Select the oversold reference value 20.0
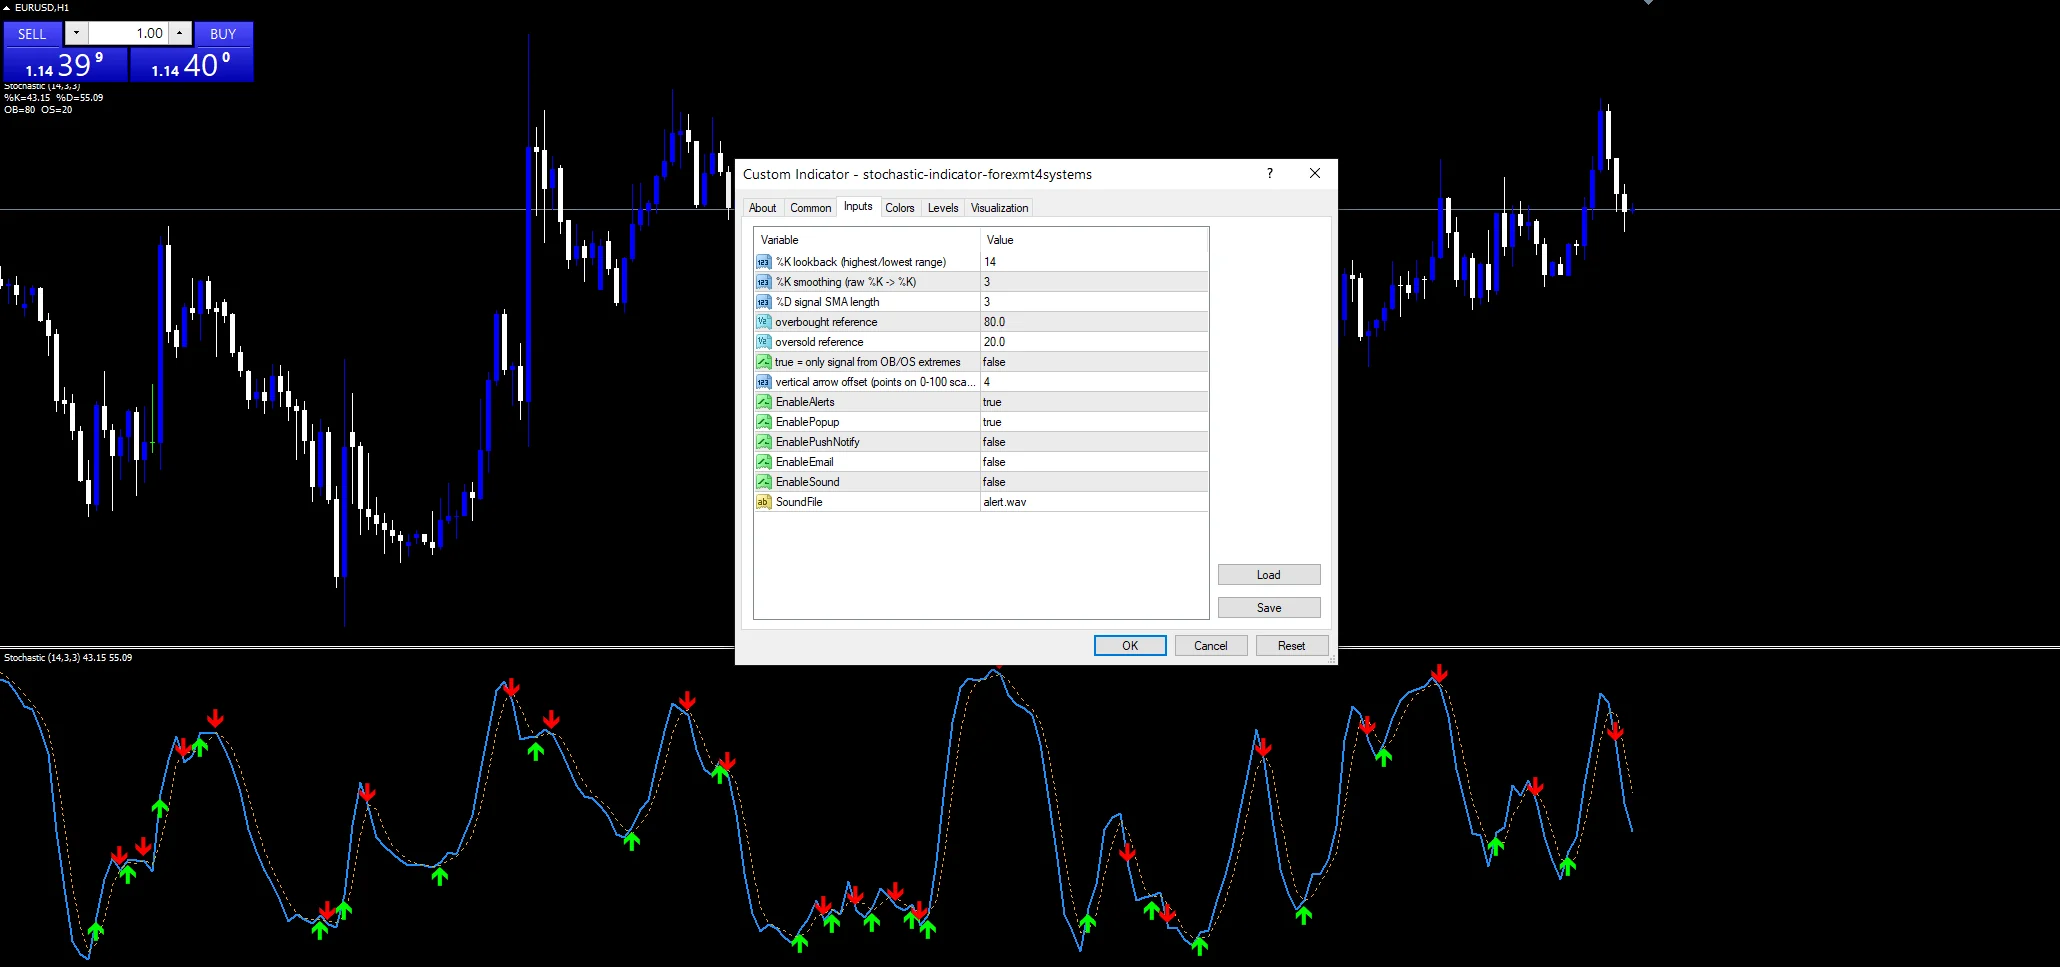This screenshot has width=2060, height=967. [x=1094, y=342]
